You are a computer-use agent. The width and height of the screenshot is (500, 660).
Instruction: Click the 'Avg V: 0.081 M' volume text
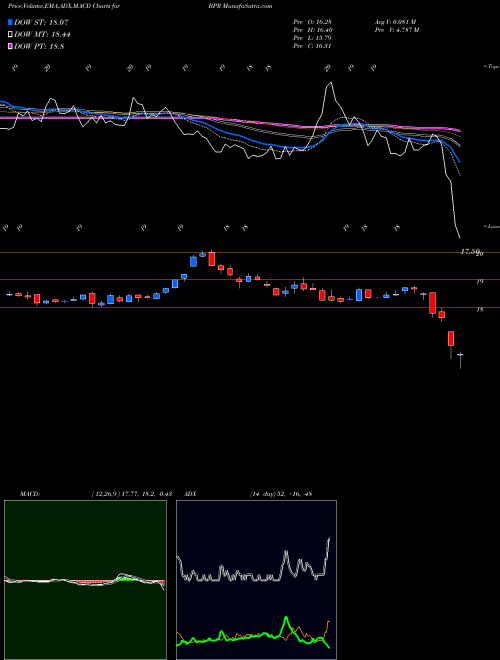click(395, 22)
